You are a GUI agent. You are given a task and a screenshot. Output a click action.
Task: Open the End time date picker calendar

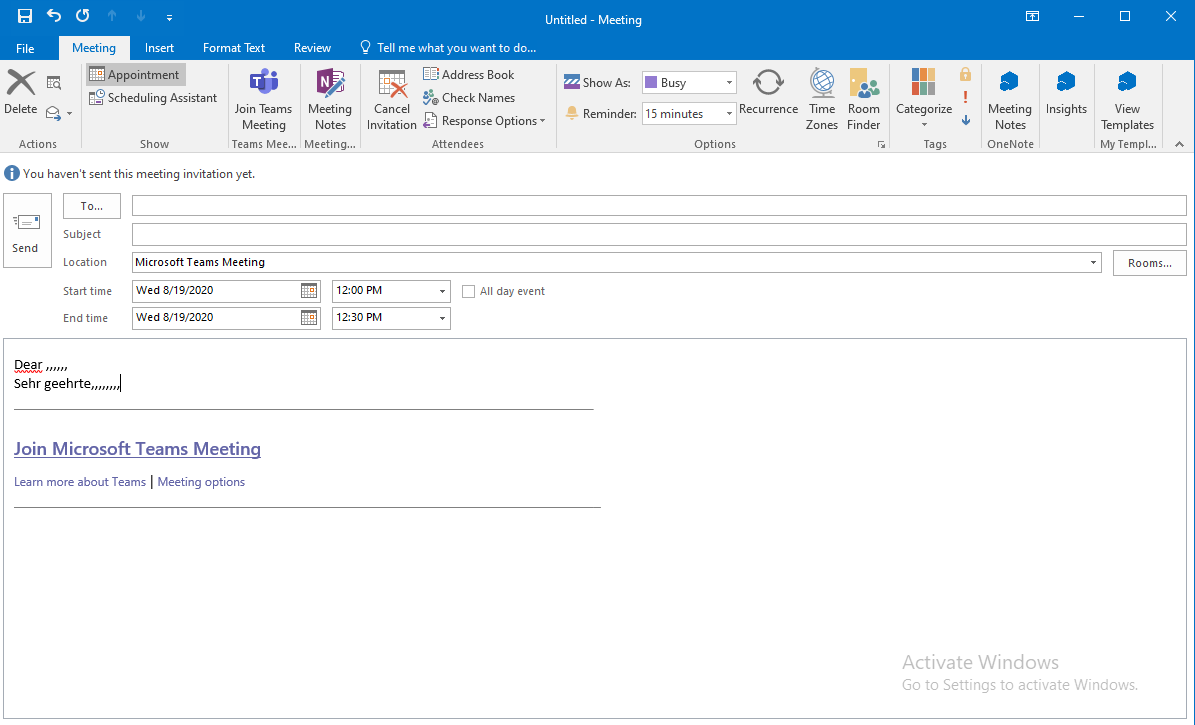(309, 318)
